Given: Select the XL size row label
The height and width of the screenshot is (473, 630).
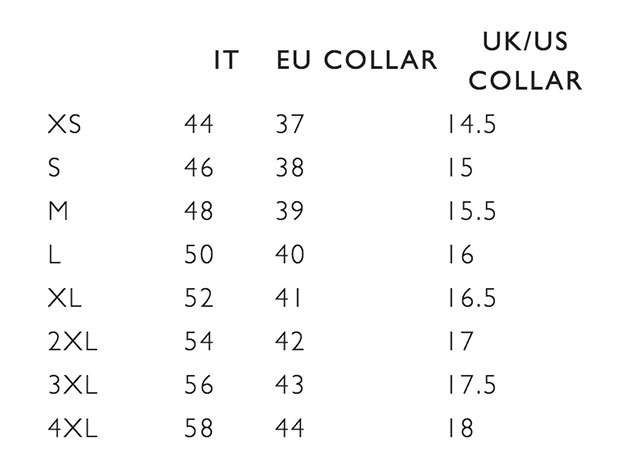Looking at the screenshot, I should click(x=65, y=298).
